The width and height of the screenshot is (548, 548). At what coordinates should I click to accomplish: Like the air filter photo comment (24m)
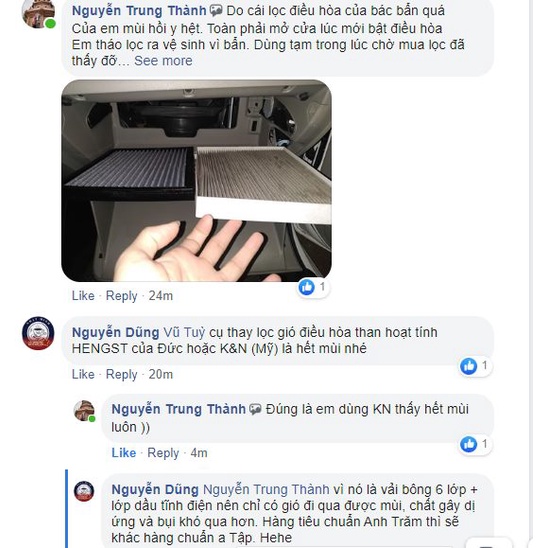point(83,296)
